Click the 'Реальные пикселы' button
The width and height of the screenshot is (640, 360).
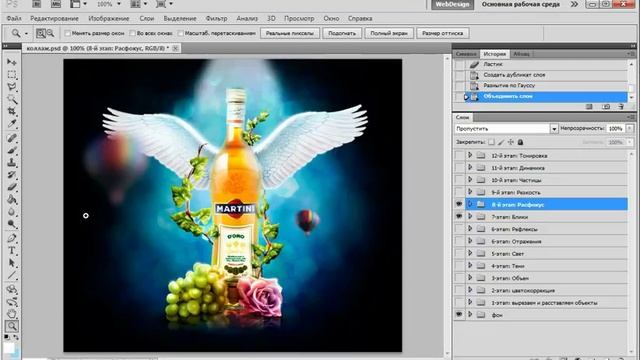point(290,33)
